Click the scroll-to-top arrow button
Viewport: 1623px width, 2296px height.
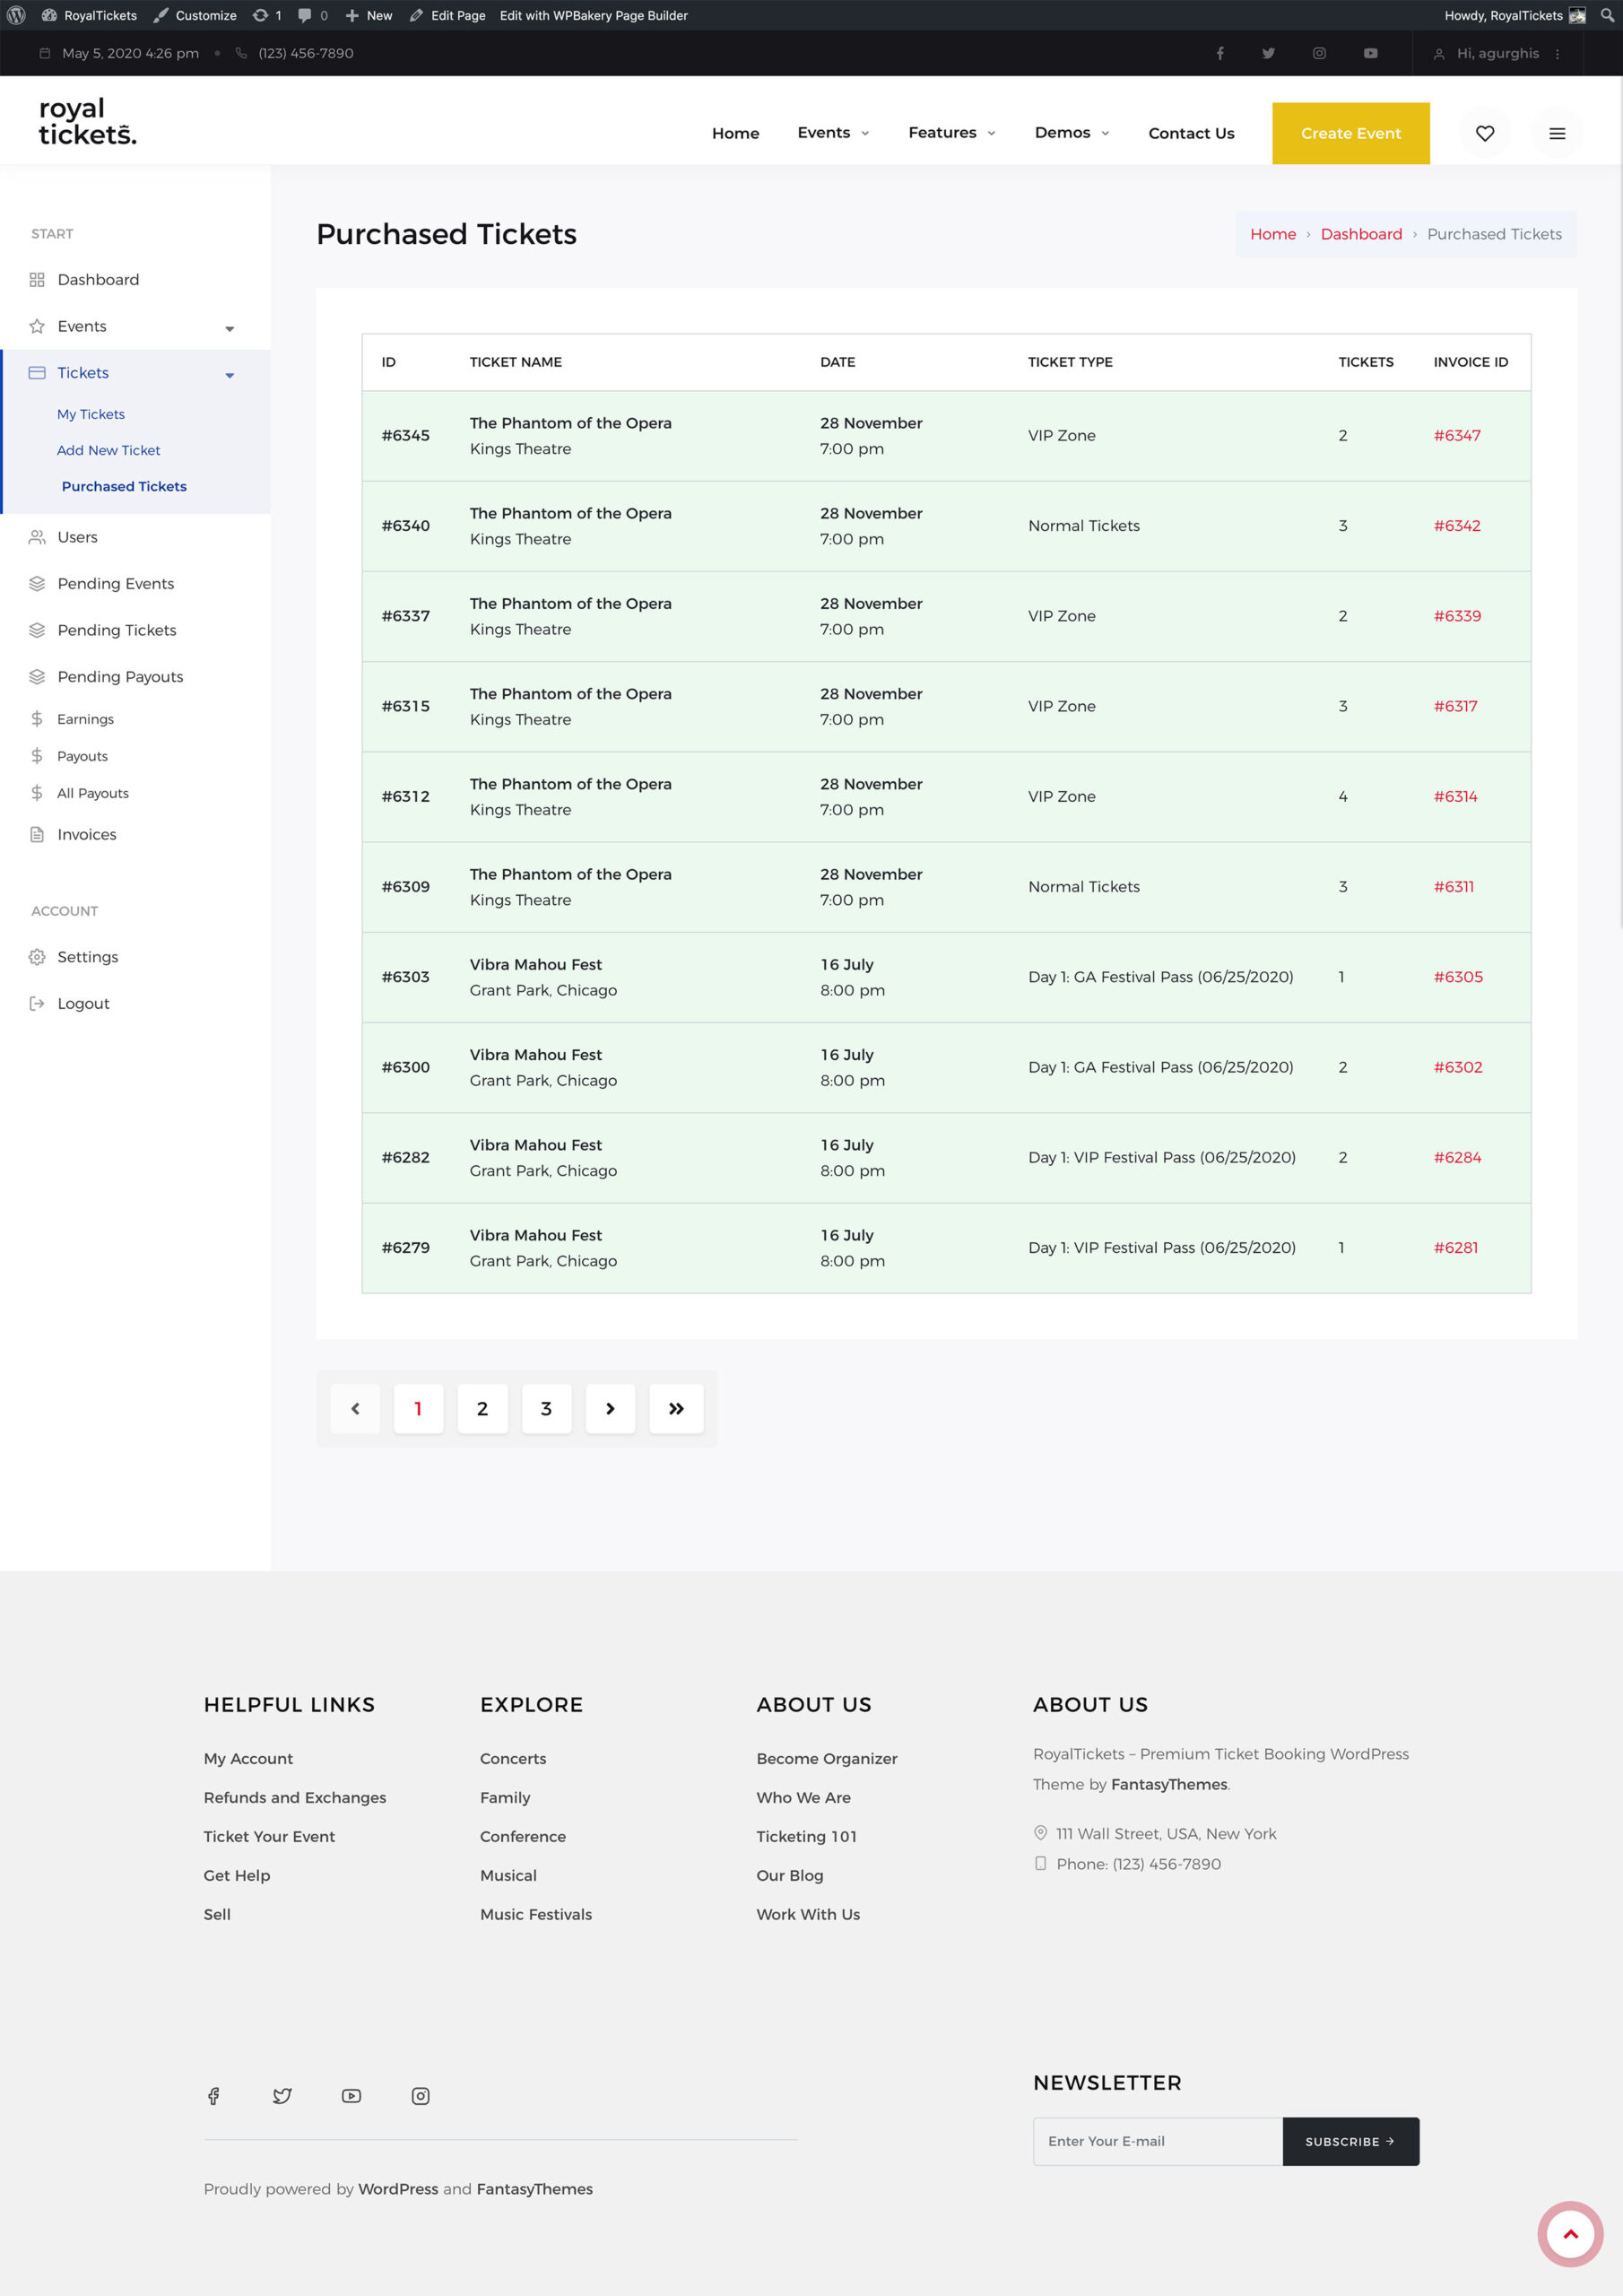point(1570,2234)
